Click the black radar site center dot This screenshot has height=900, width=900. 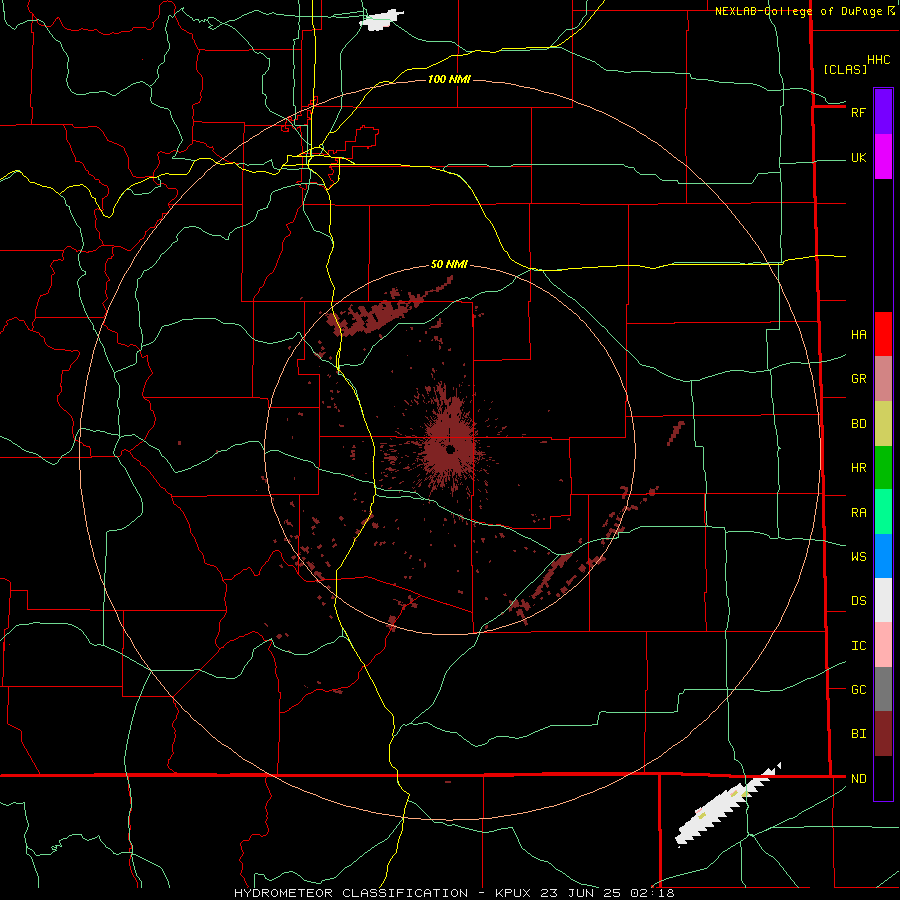click(451, 449)
